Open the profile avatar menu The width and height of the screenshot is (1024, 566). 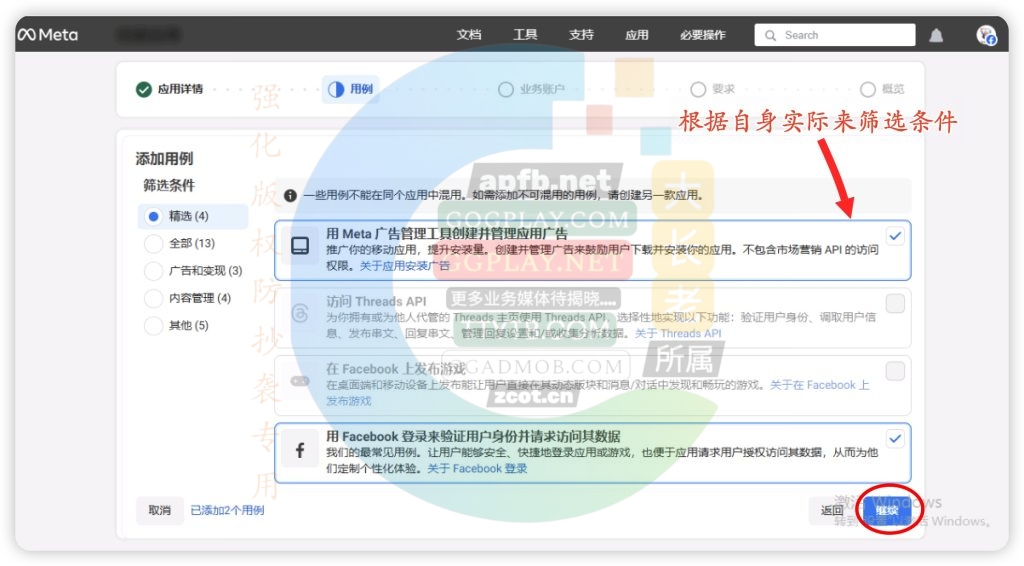(x=987, y=35)
